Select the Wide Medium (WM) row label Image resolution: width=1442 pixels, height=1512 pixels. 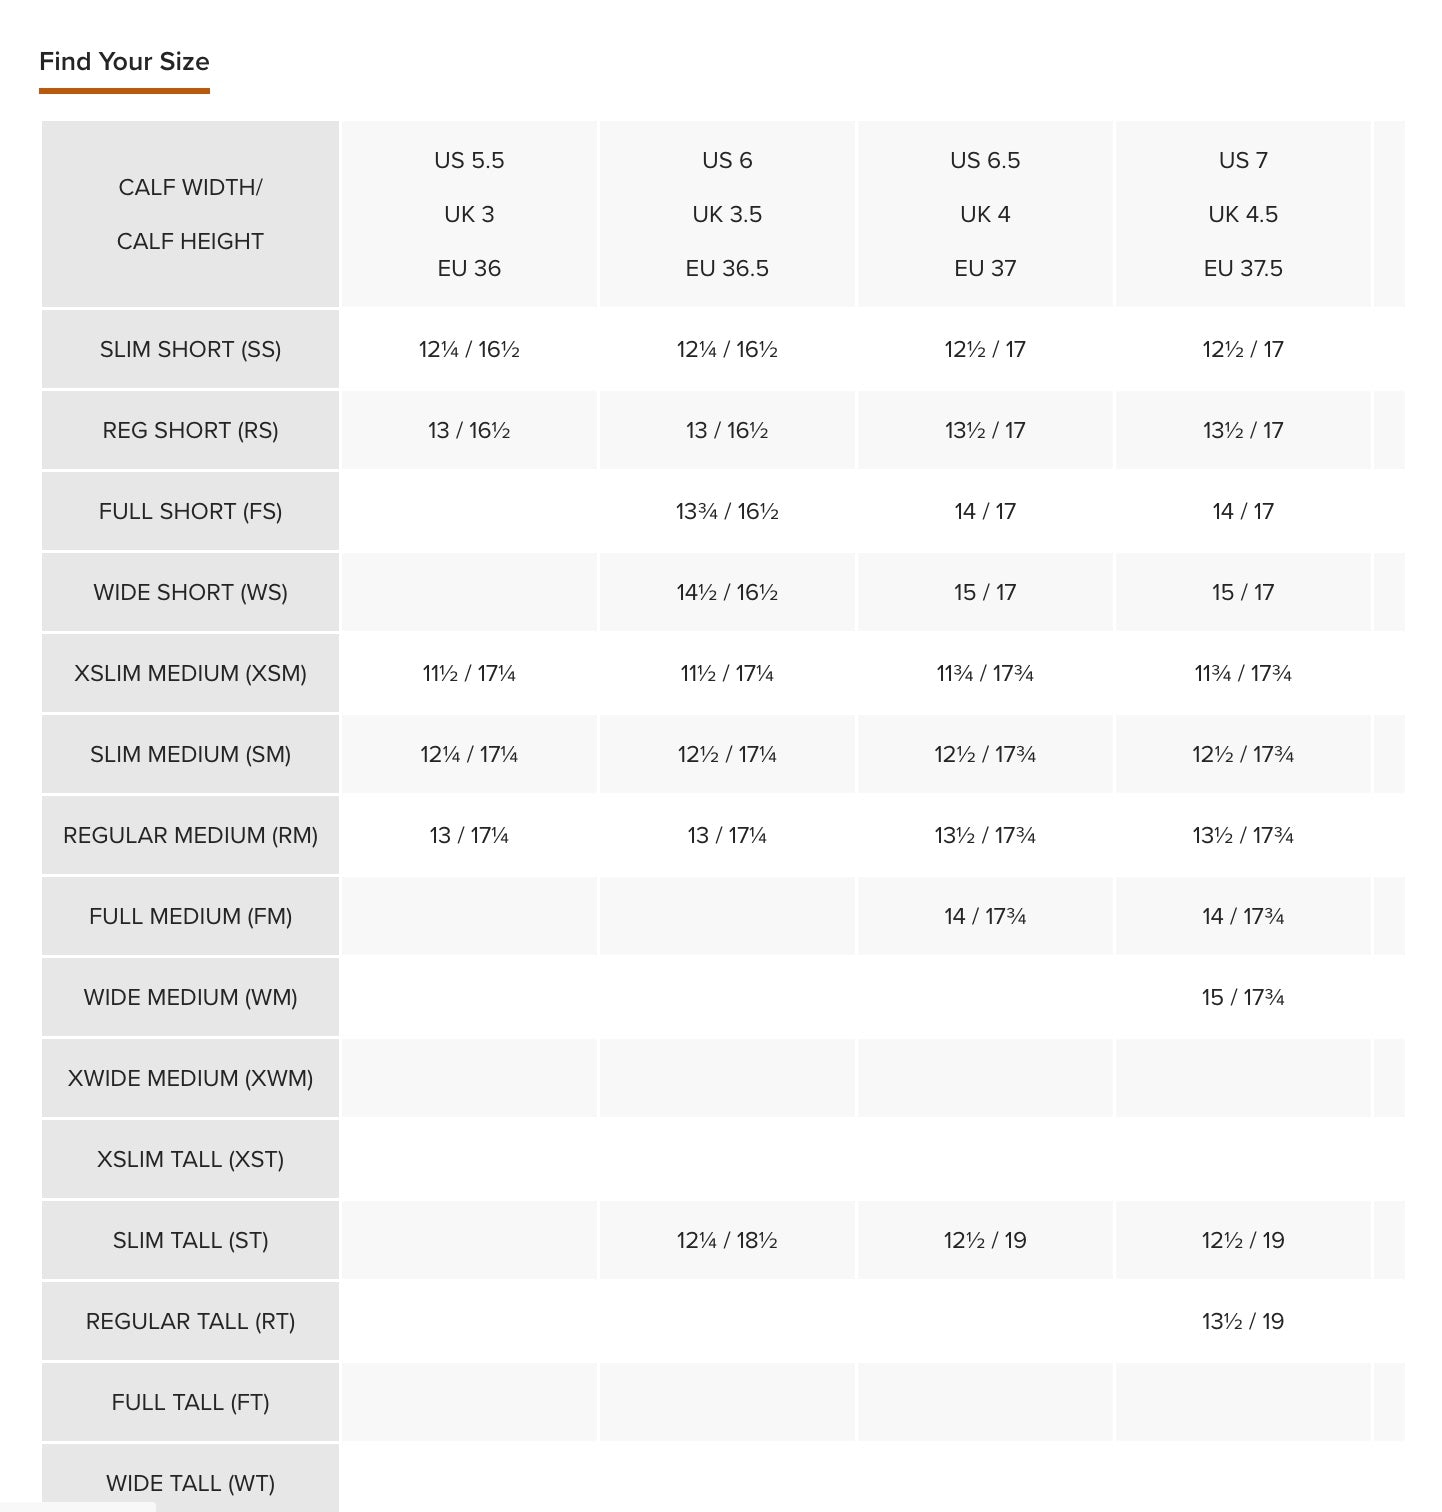click(190, 997)
